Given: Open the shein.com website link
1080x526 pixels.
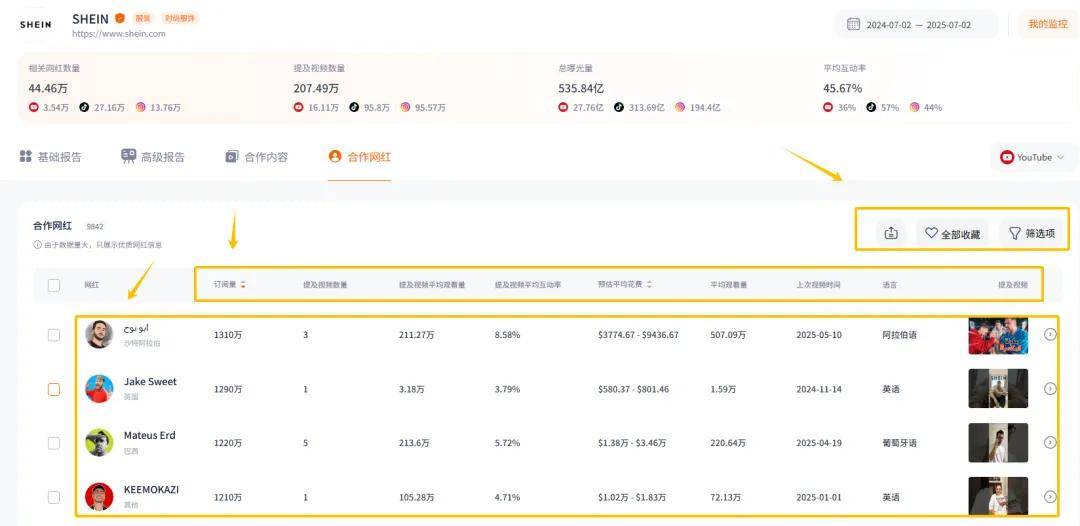Looking at the screenshot, I should 119,34.
